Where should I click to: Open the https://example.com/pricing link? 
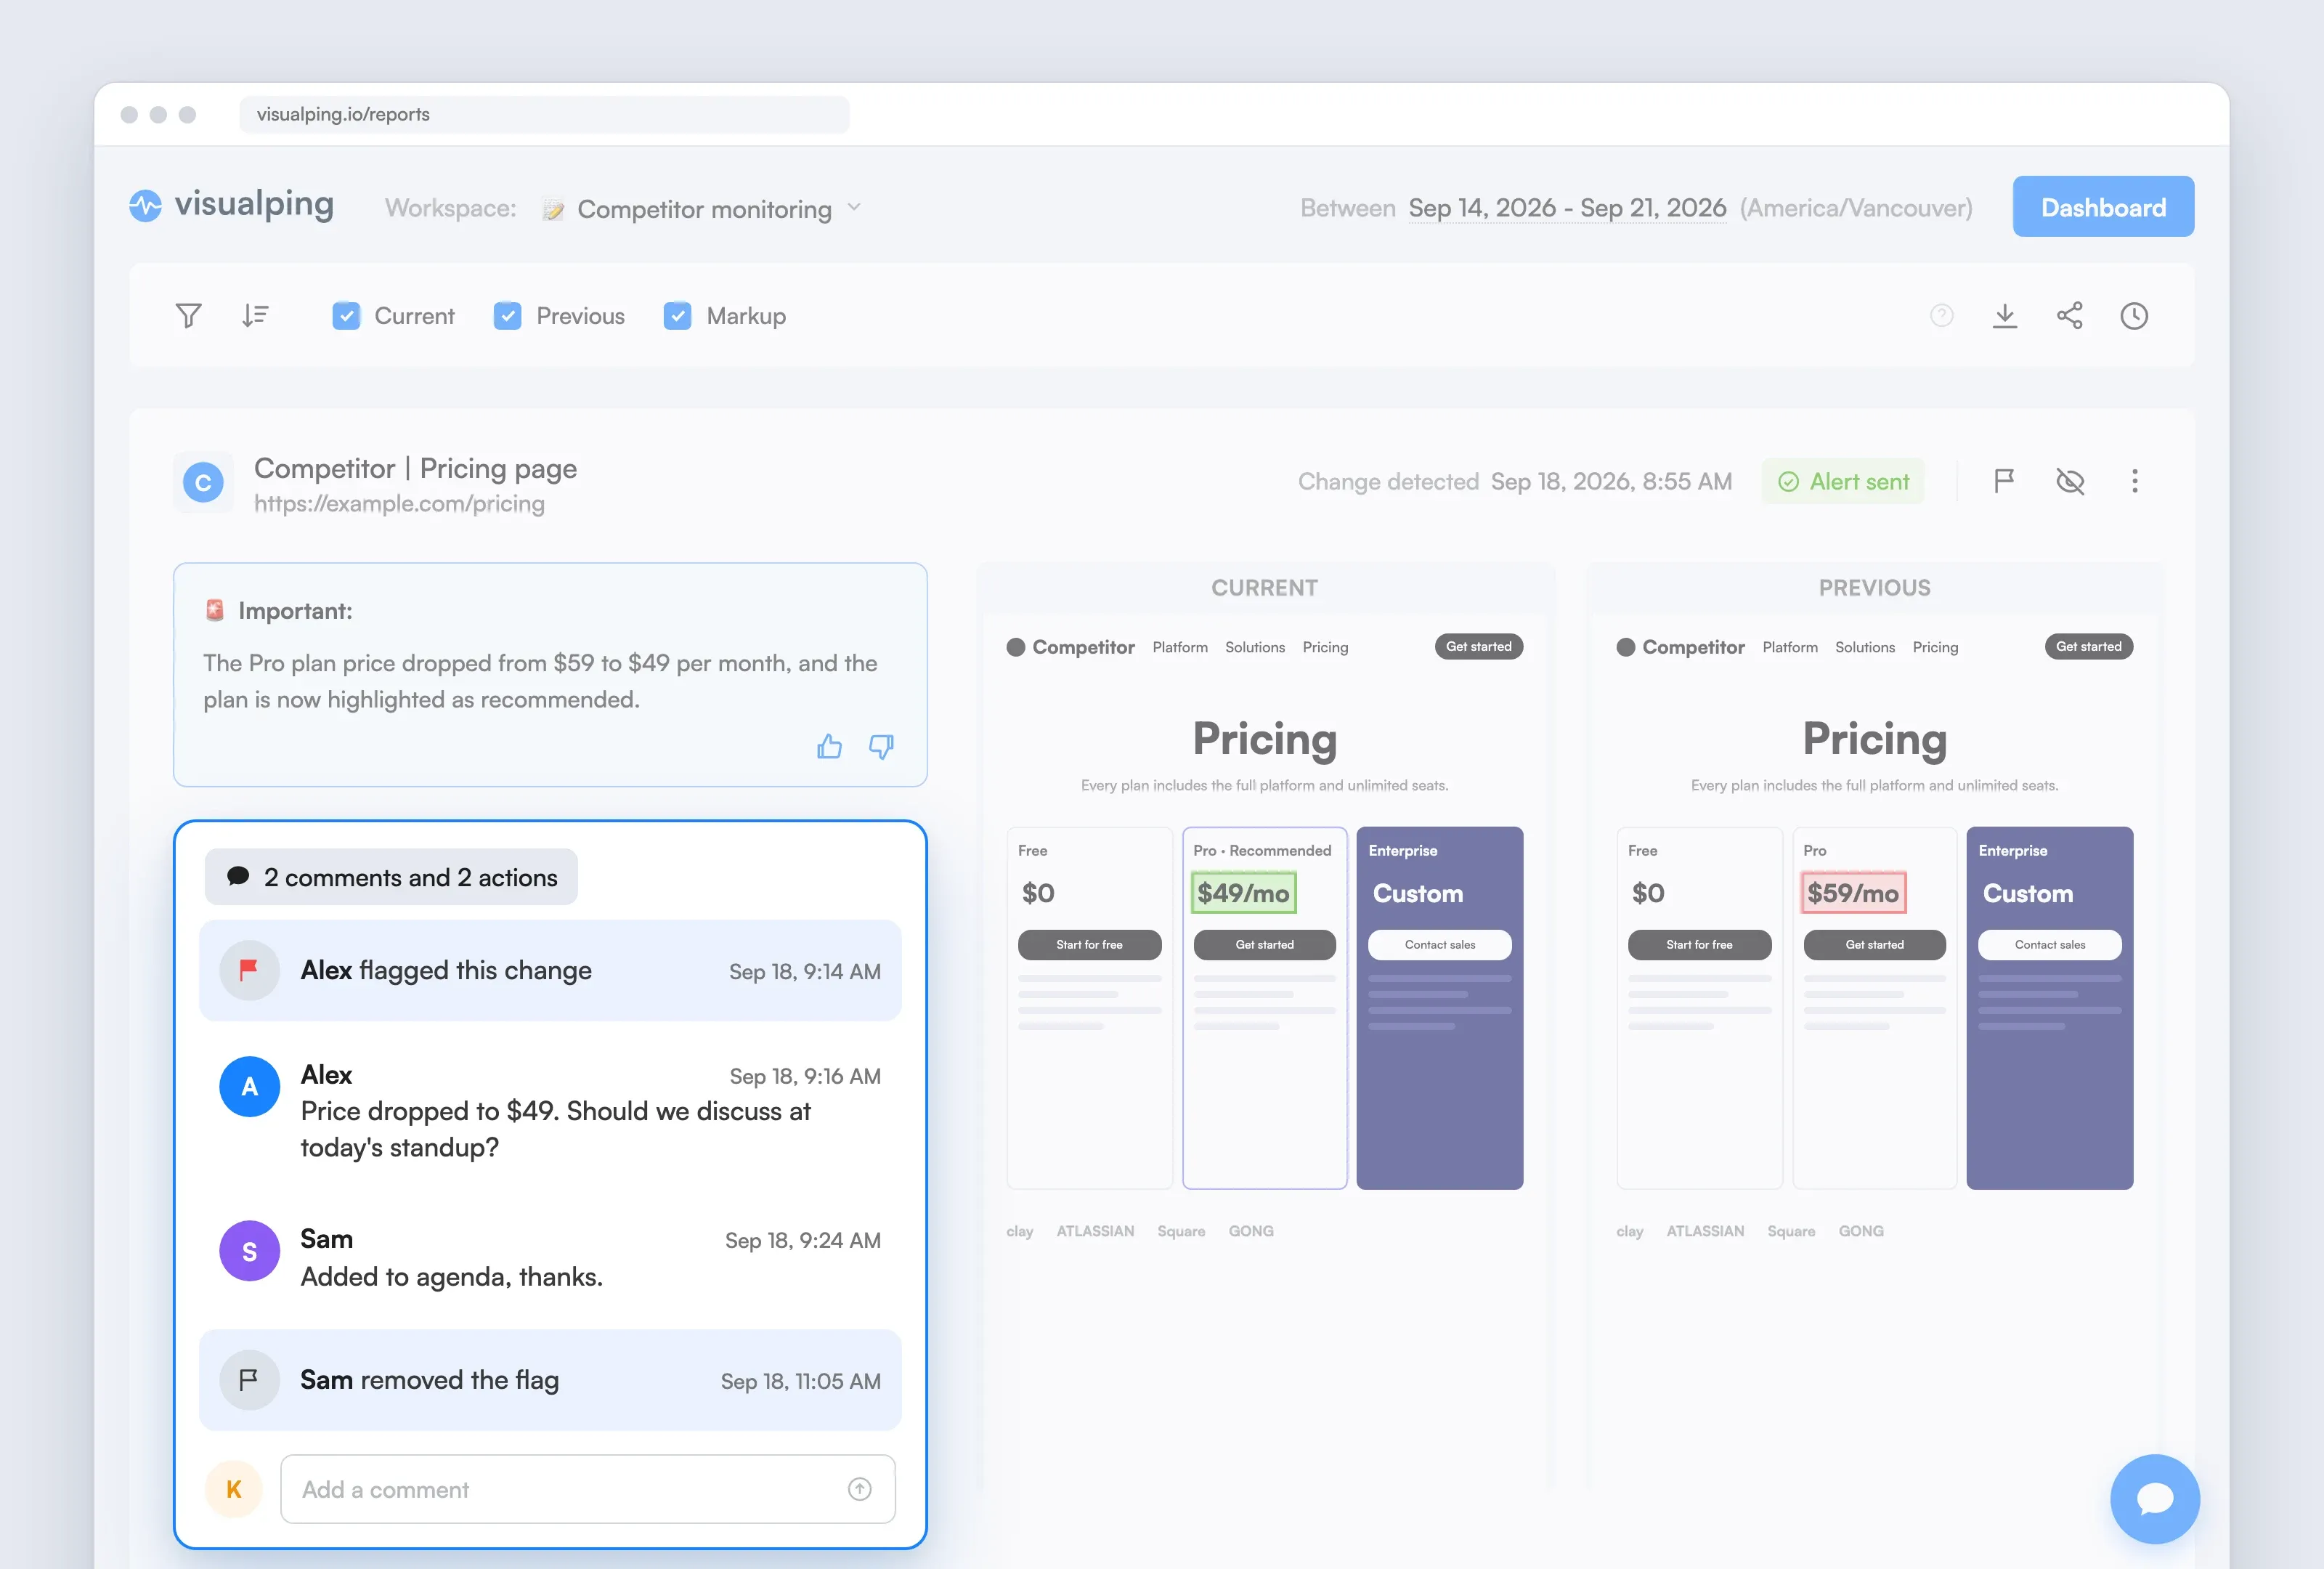pyautogui.click(x=399, y=504)
